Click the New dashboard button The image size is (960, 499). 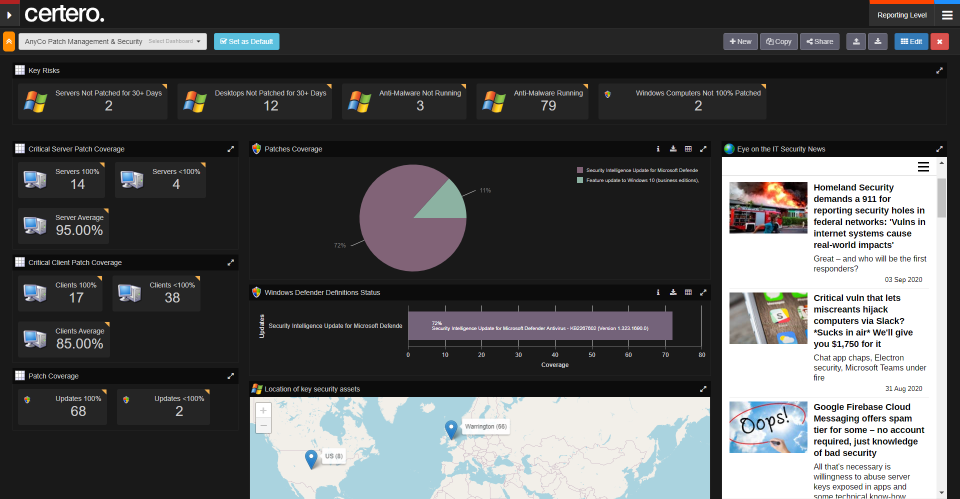coord(740,41)
